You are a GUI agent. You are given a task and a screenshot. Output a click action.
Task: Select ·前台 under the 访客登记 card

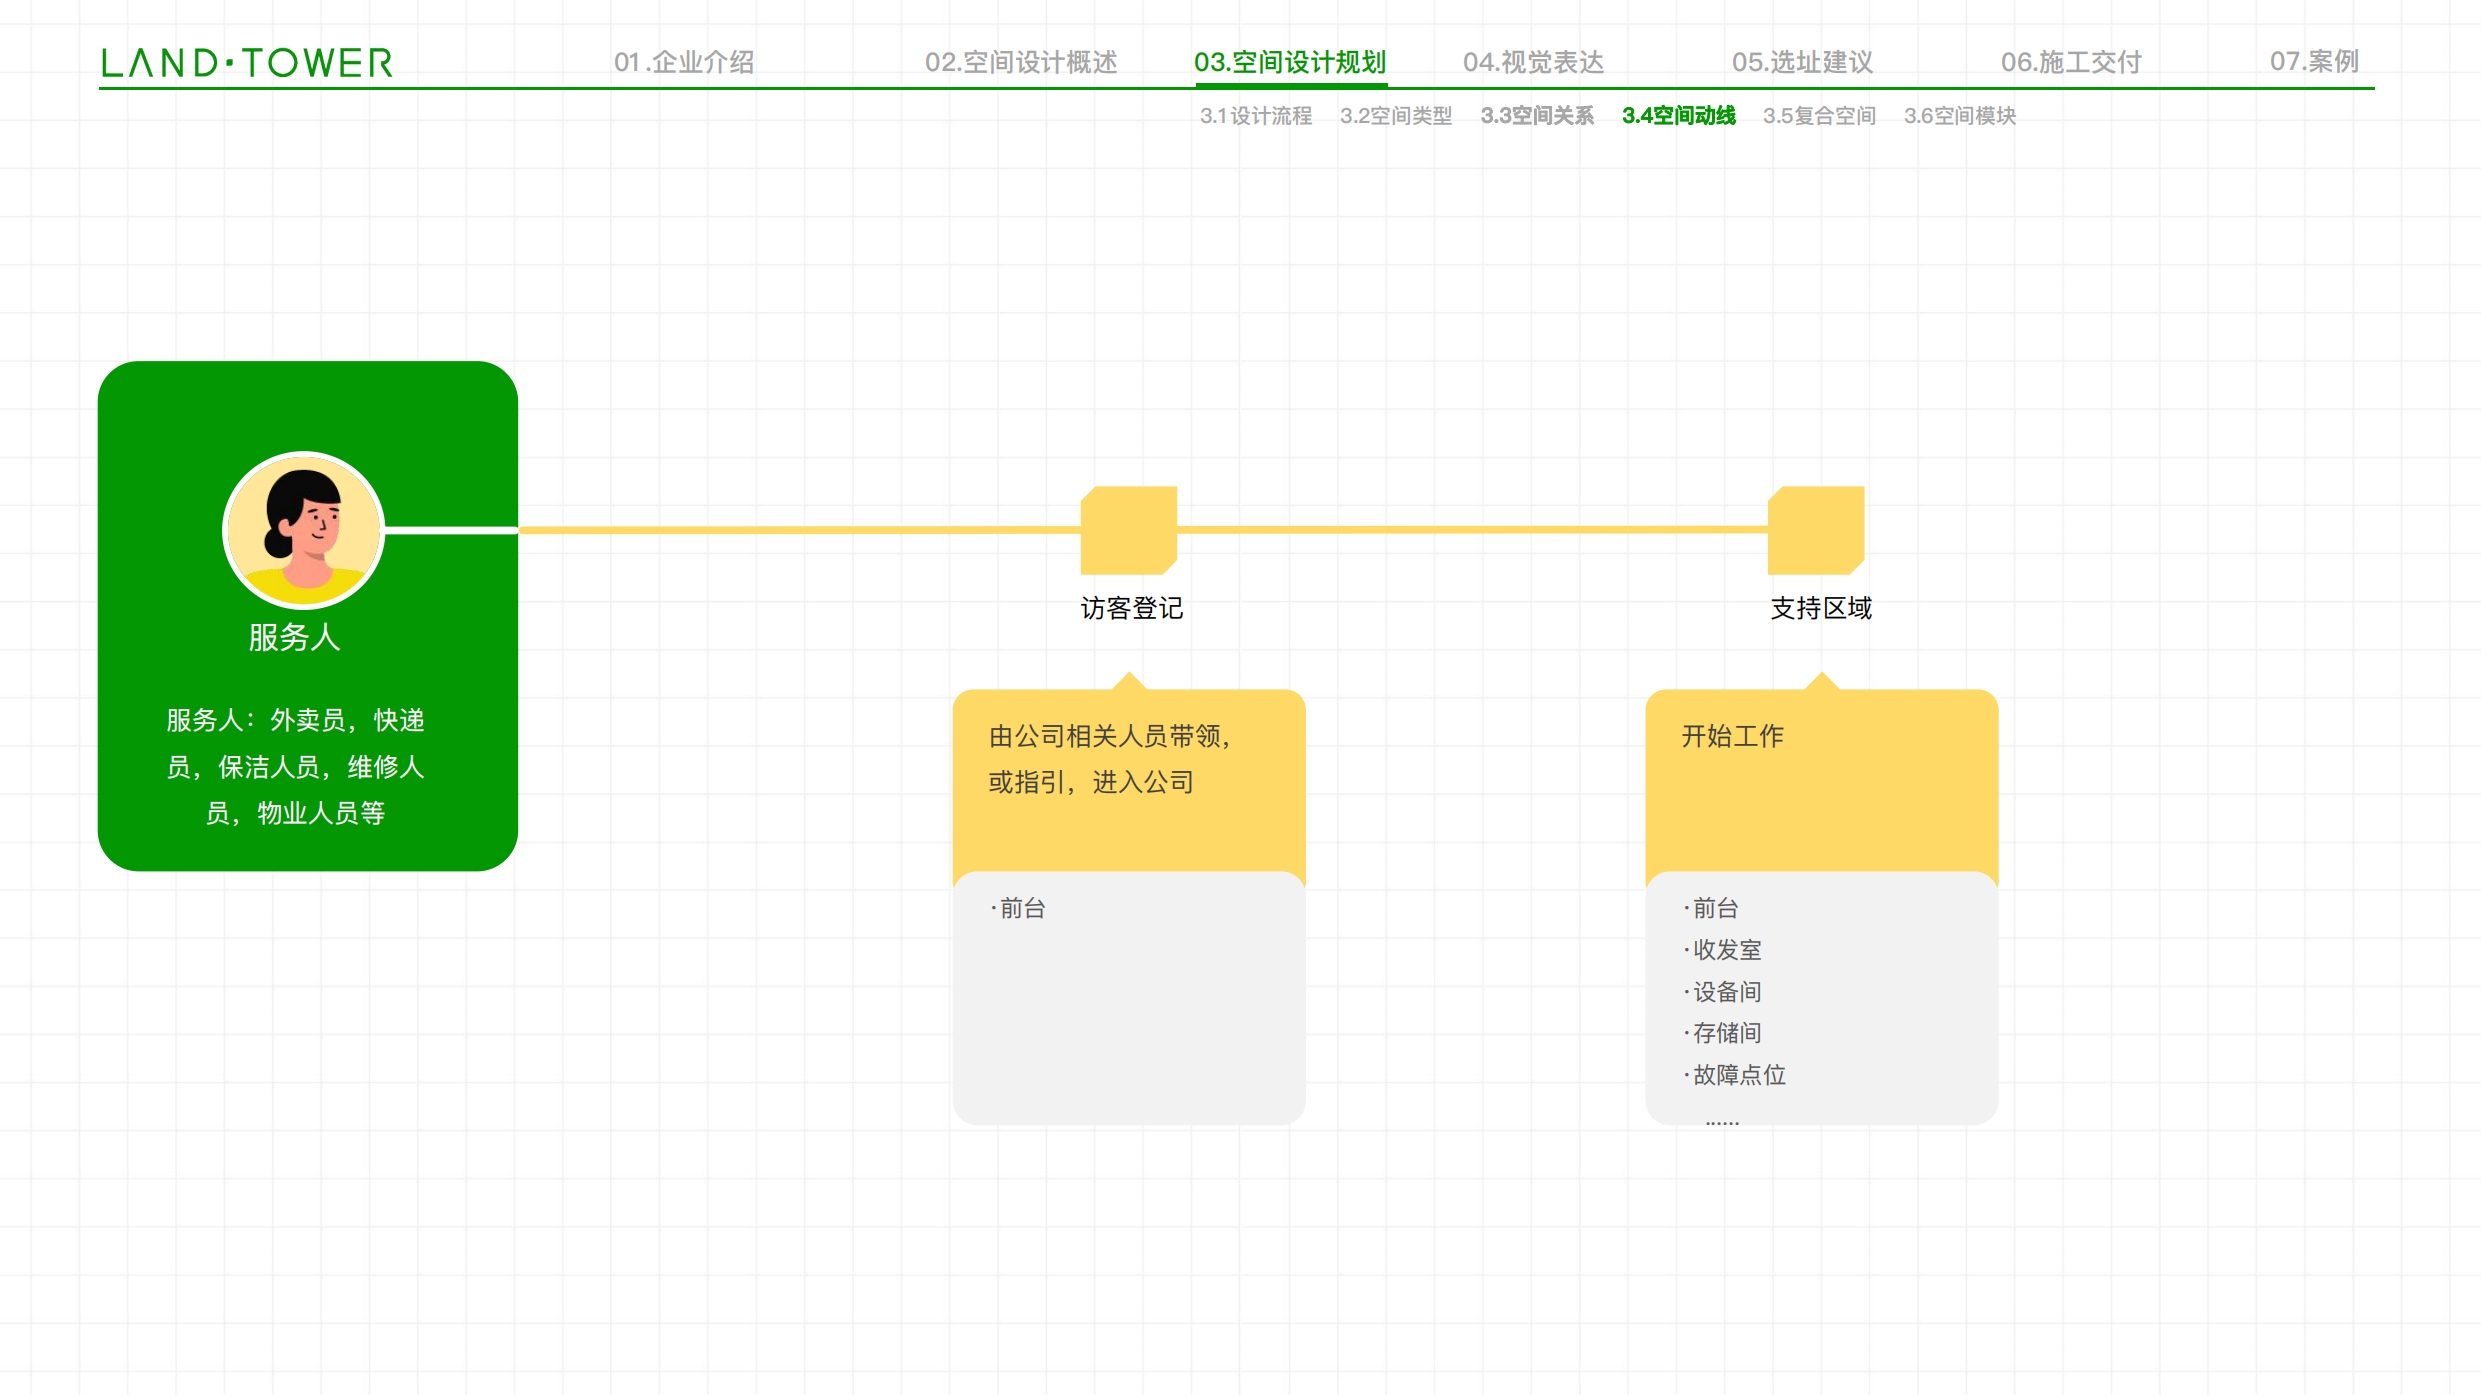pyautogui.click(x=1019, y=908)
